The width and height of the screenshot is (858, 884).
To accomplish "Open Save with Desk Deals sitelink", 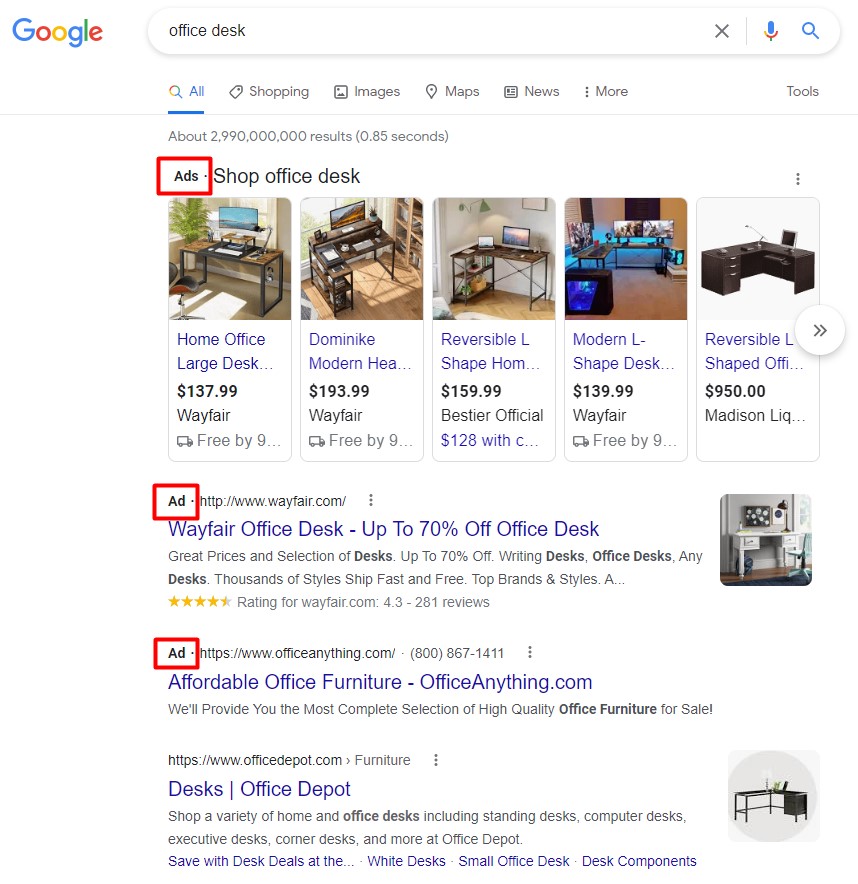I will tap(261, 861).
